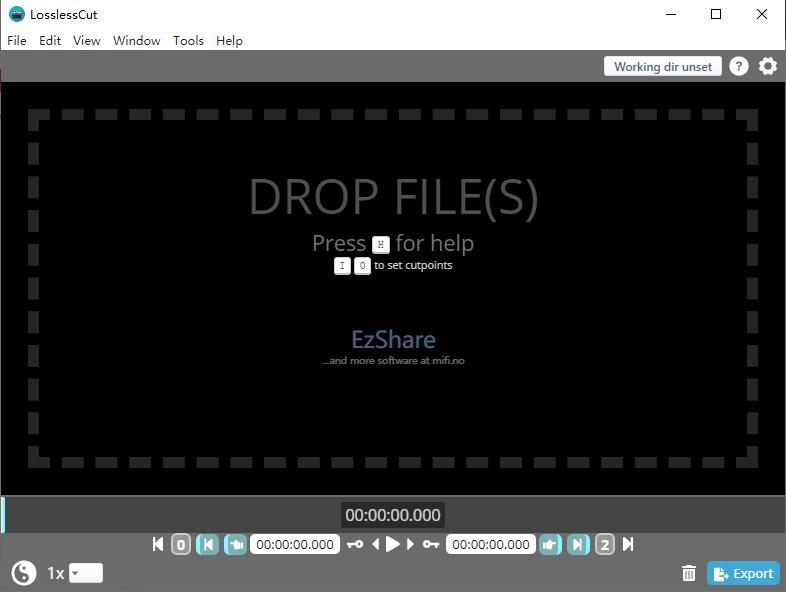Viewport: 786px width, 592px height.
Task: Jump to cut start marker
Action: (x=208, y=544)
